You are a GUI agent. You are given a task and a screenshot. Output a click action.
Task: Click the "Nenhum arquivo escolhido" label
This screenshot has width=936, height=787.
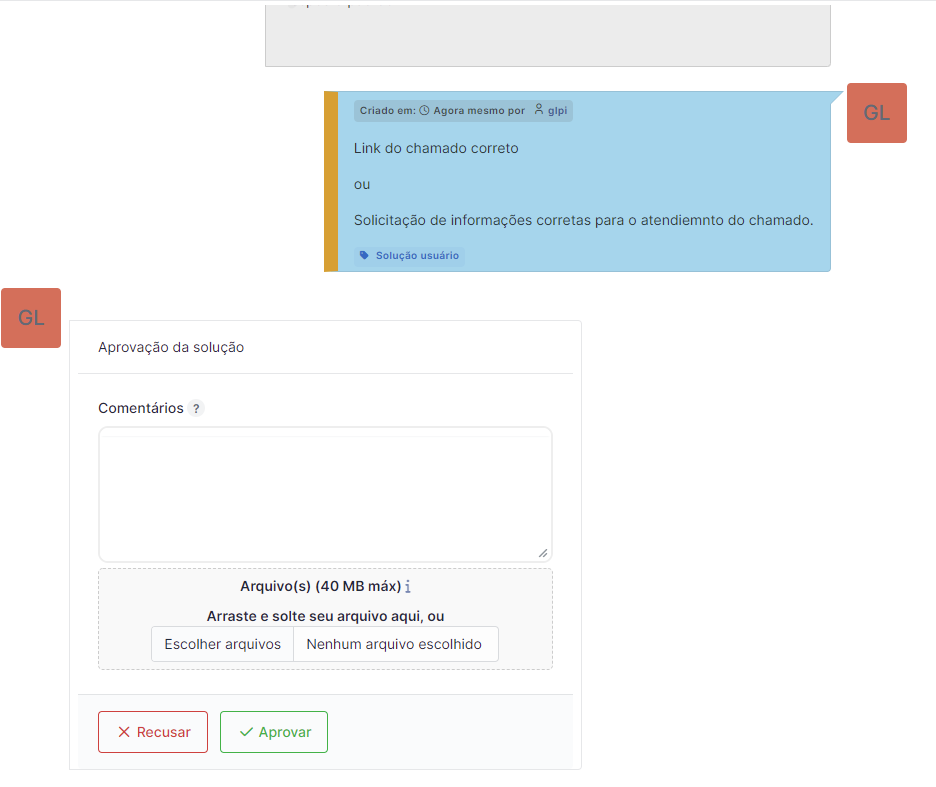(396, 644)
